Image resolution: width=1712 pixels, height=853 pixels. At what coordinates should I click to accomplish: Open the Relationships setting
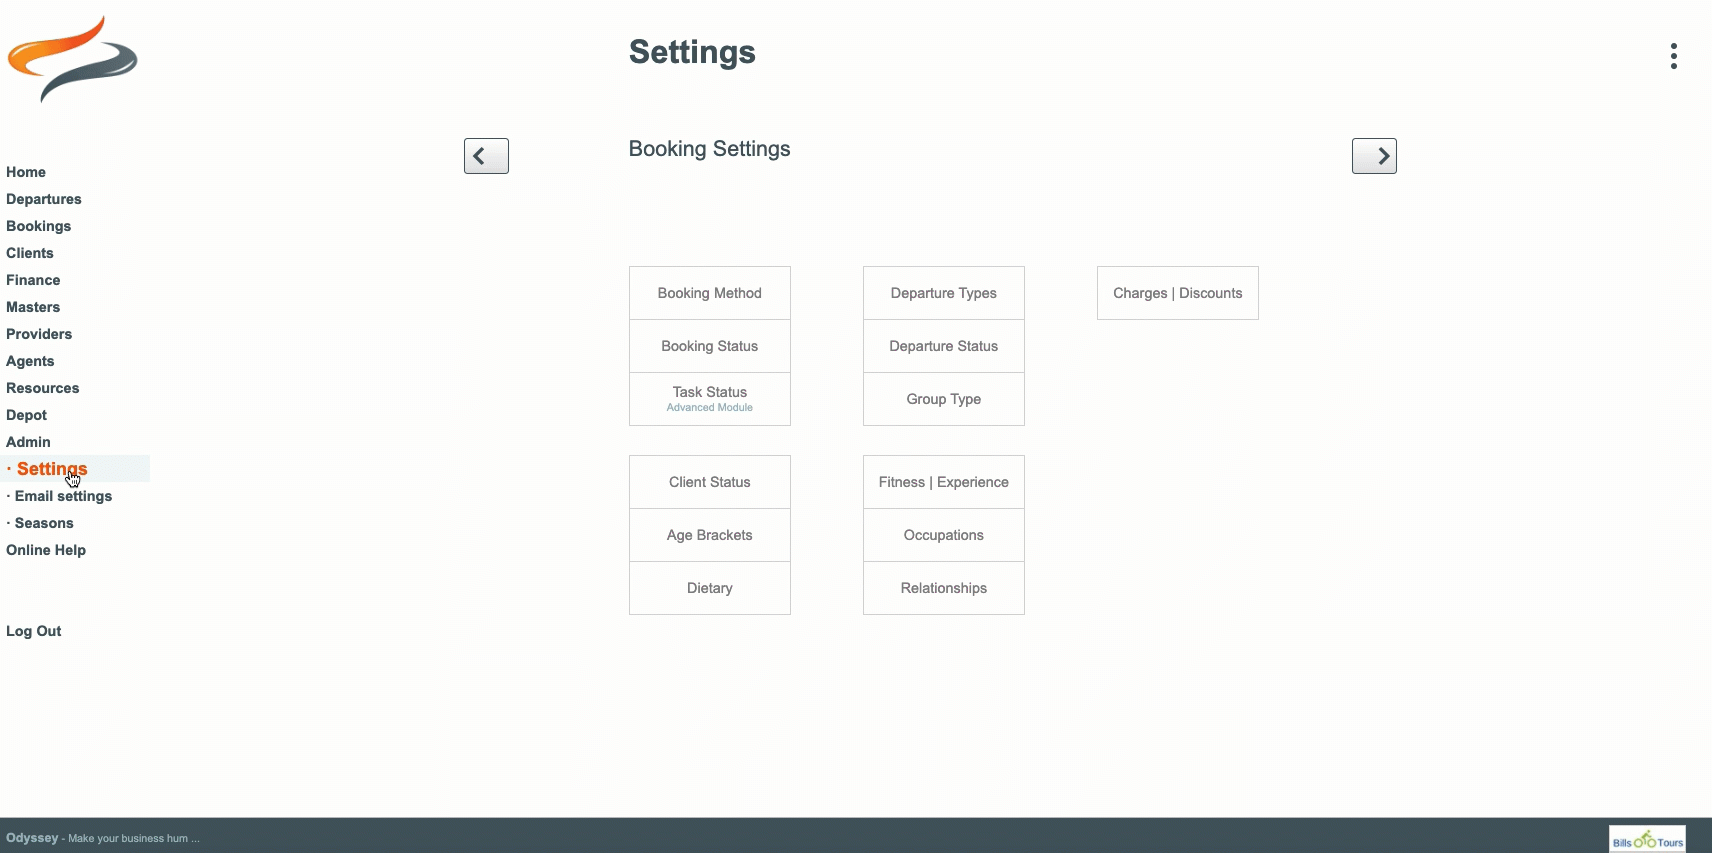(944, 588)
